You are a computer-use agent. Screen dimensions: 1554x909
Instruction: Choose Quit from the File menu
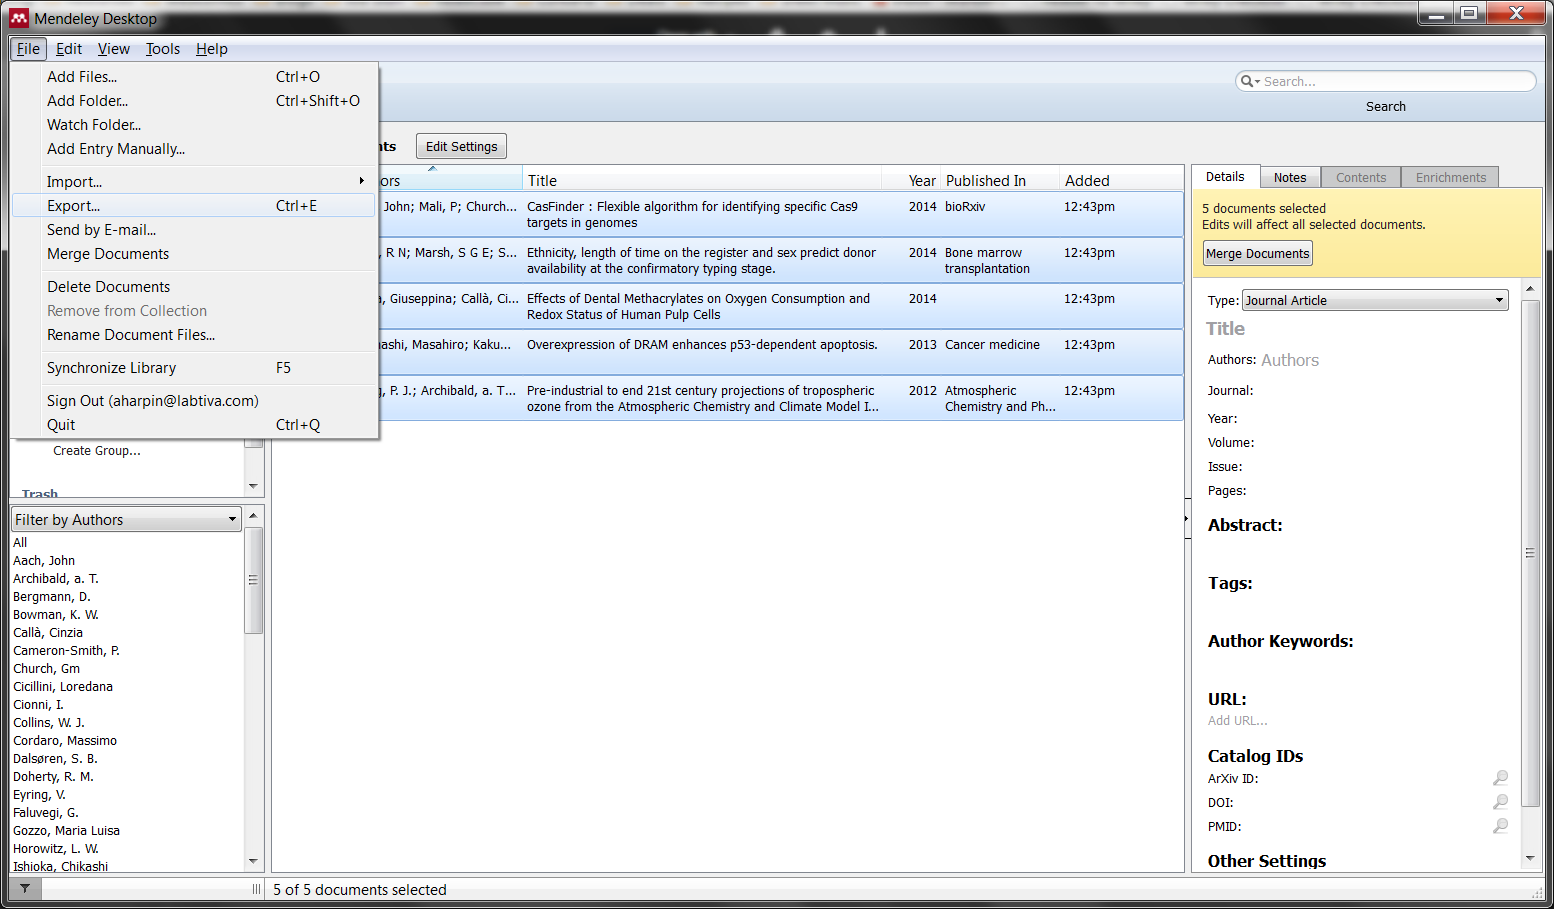click(x=195, y=425)
